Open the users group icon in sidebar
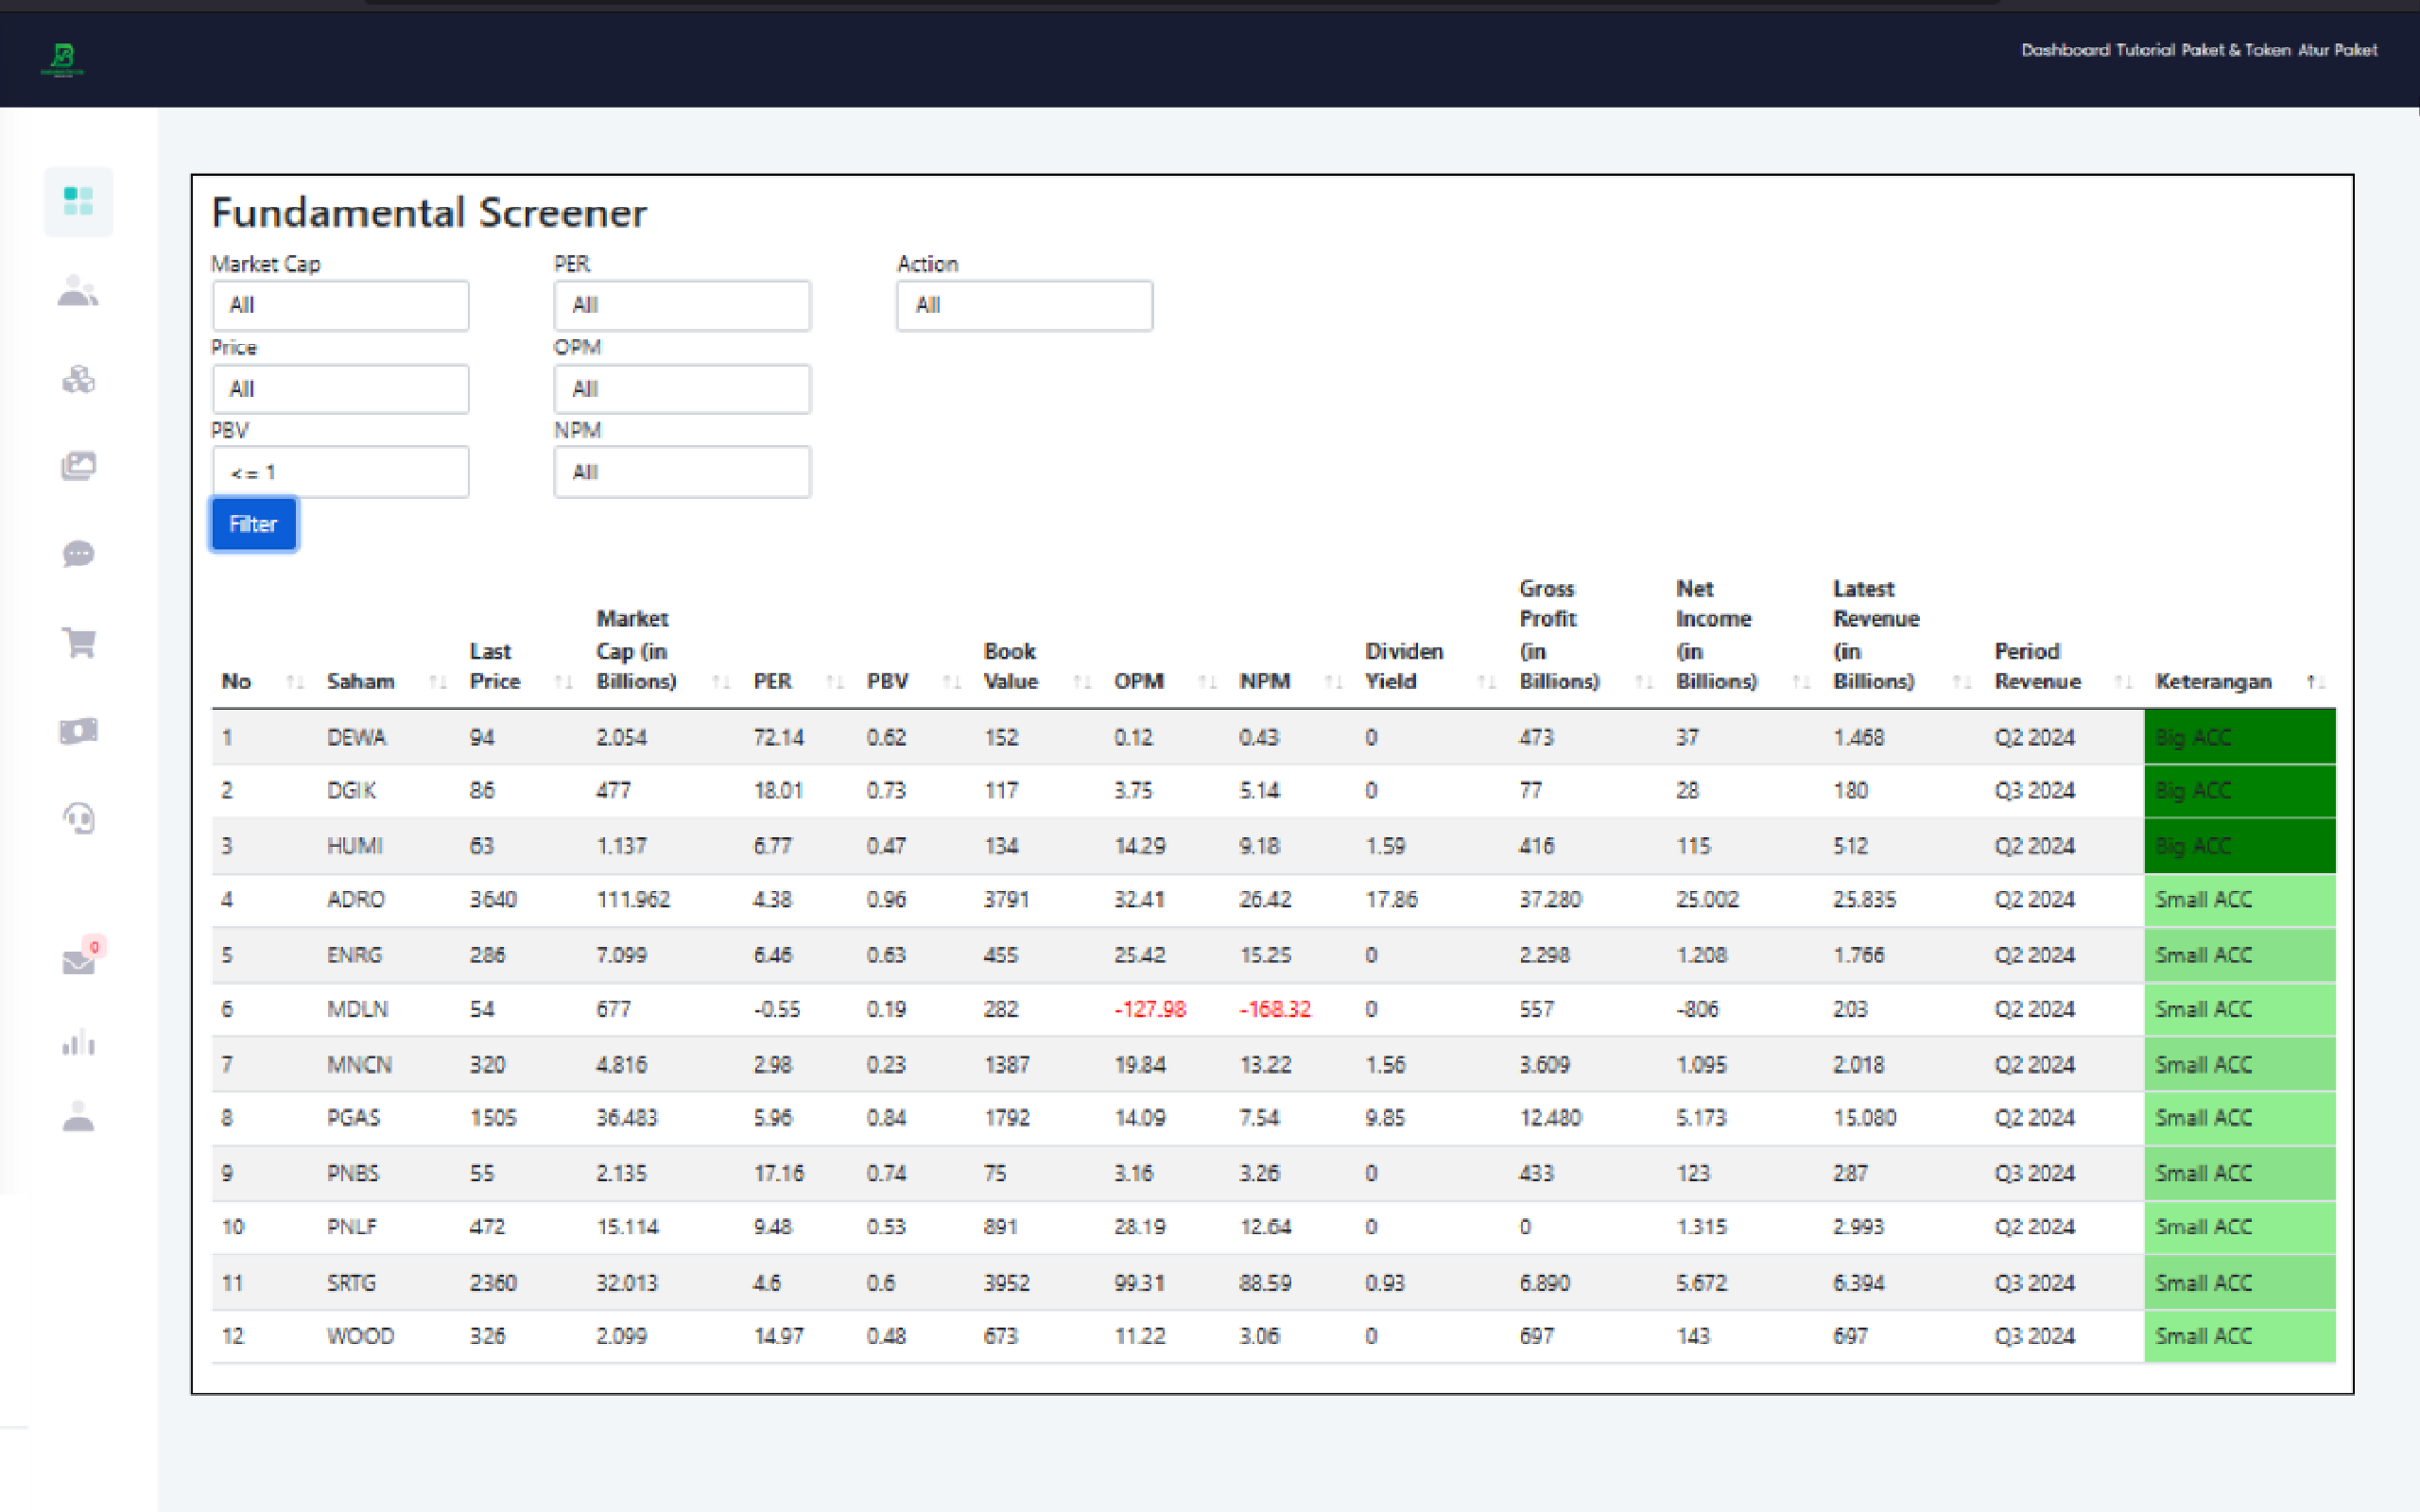2420x1512 pixels. click(x=78, y=291)
